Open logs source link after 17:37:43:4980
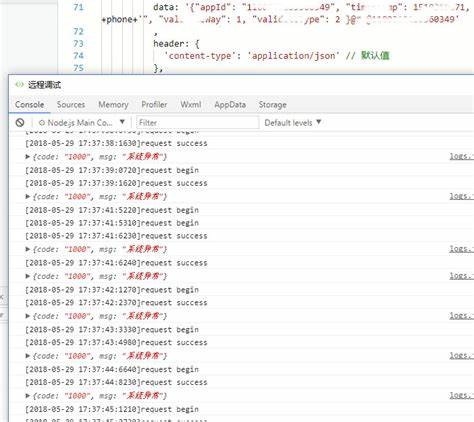Screen dimensions: 474x422 [x=462, y=355]
